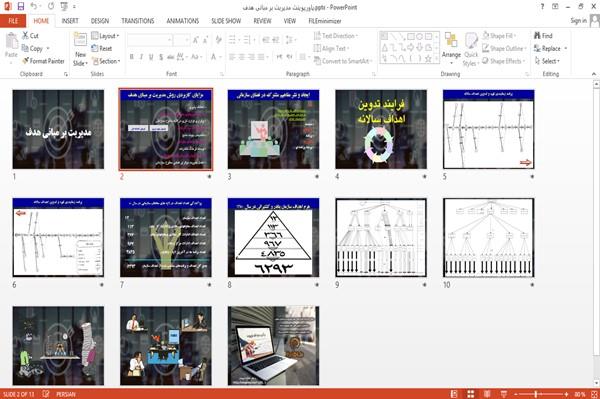Switch to the VIEW tab
The image size is (600, 399).
click(x=290, y=21)
